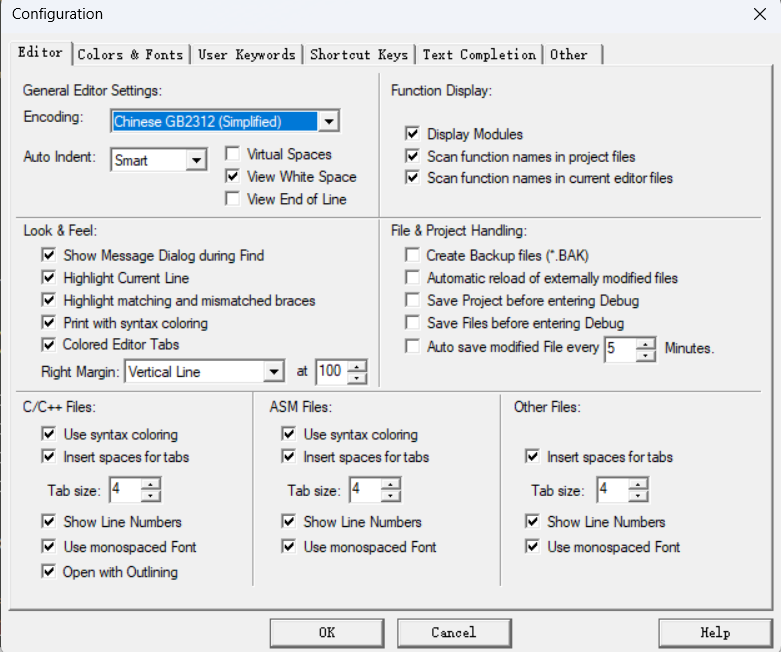Select the Editor tab

tap(40, 52)
